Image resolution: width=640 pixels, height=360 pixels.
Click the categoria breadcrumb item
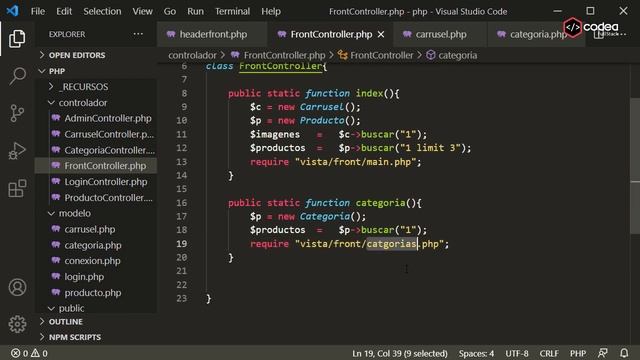point(457,55)
